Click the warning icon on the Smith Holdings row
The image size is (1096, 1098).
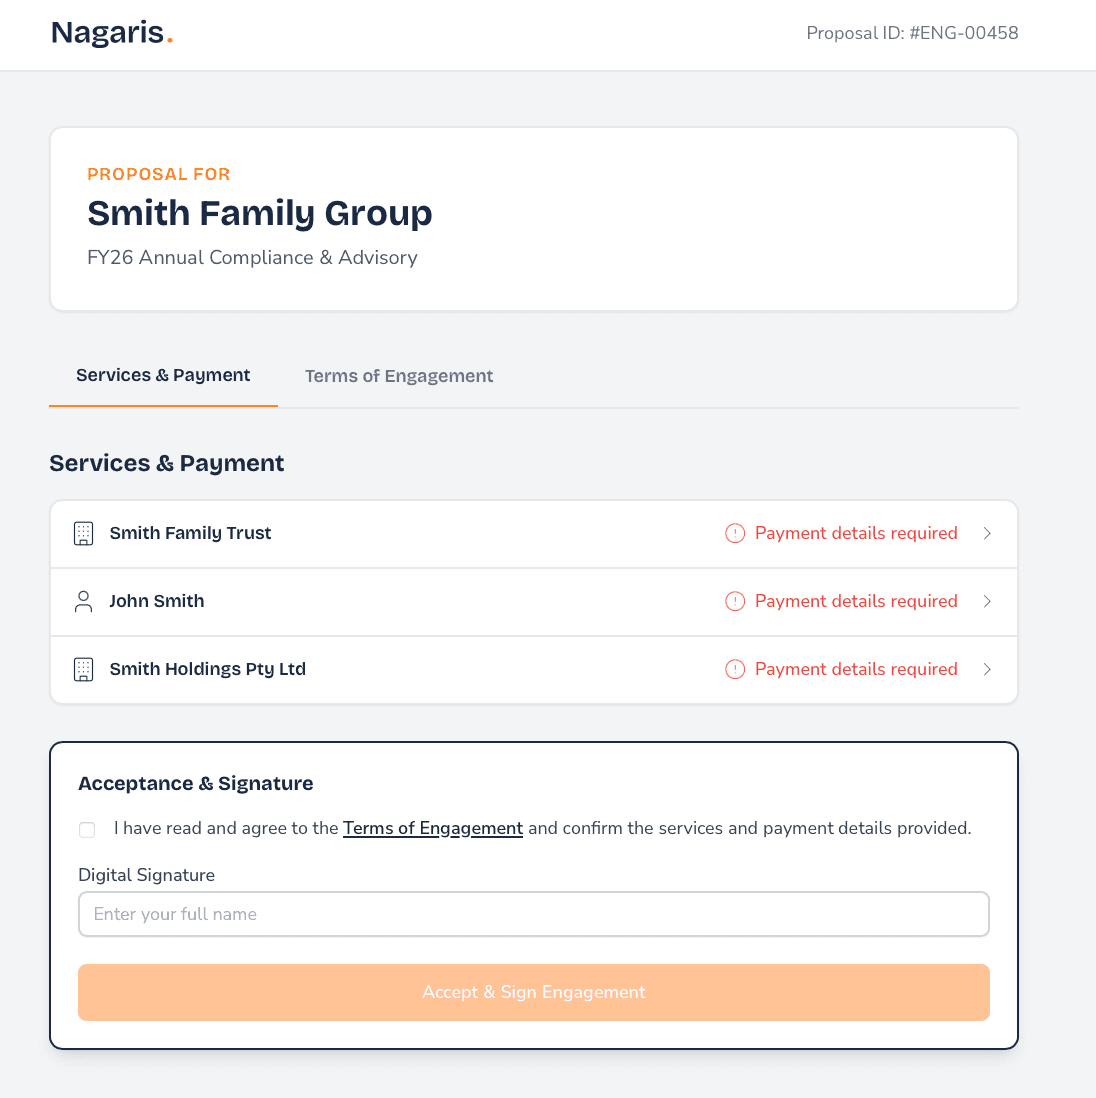click(734, 669)
